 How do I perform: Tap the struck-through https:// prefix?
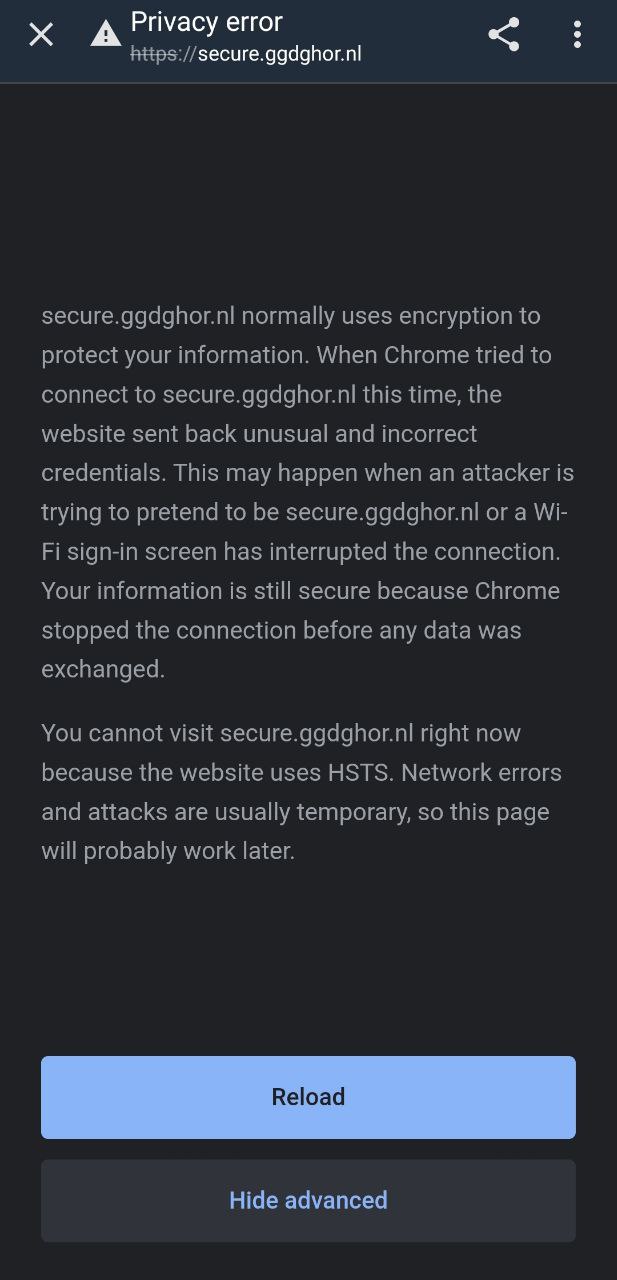(x=164, y=54)
